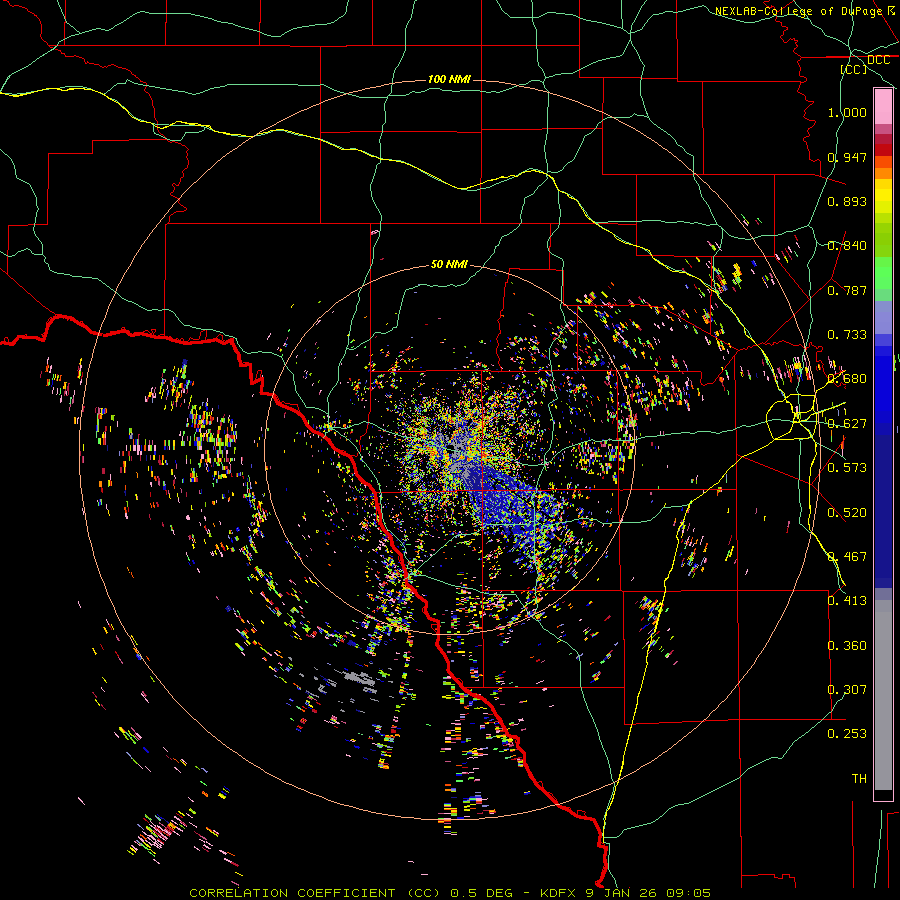Click the "TH" threshold label
The image size is (900, 900).
[x=859, y=779]
